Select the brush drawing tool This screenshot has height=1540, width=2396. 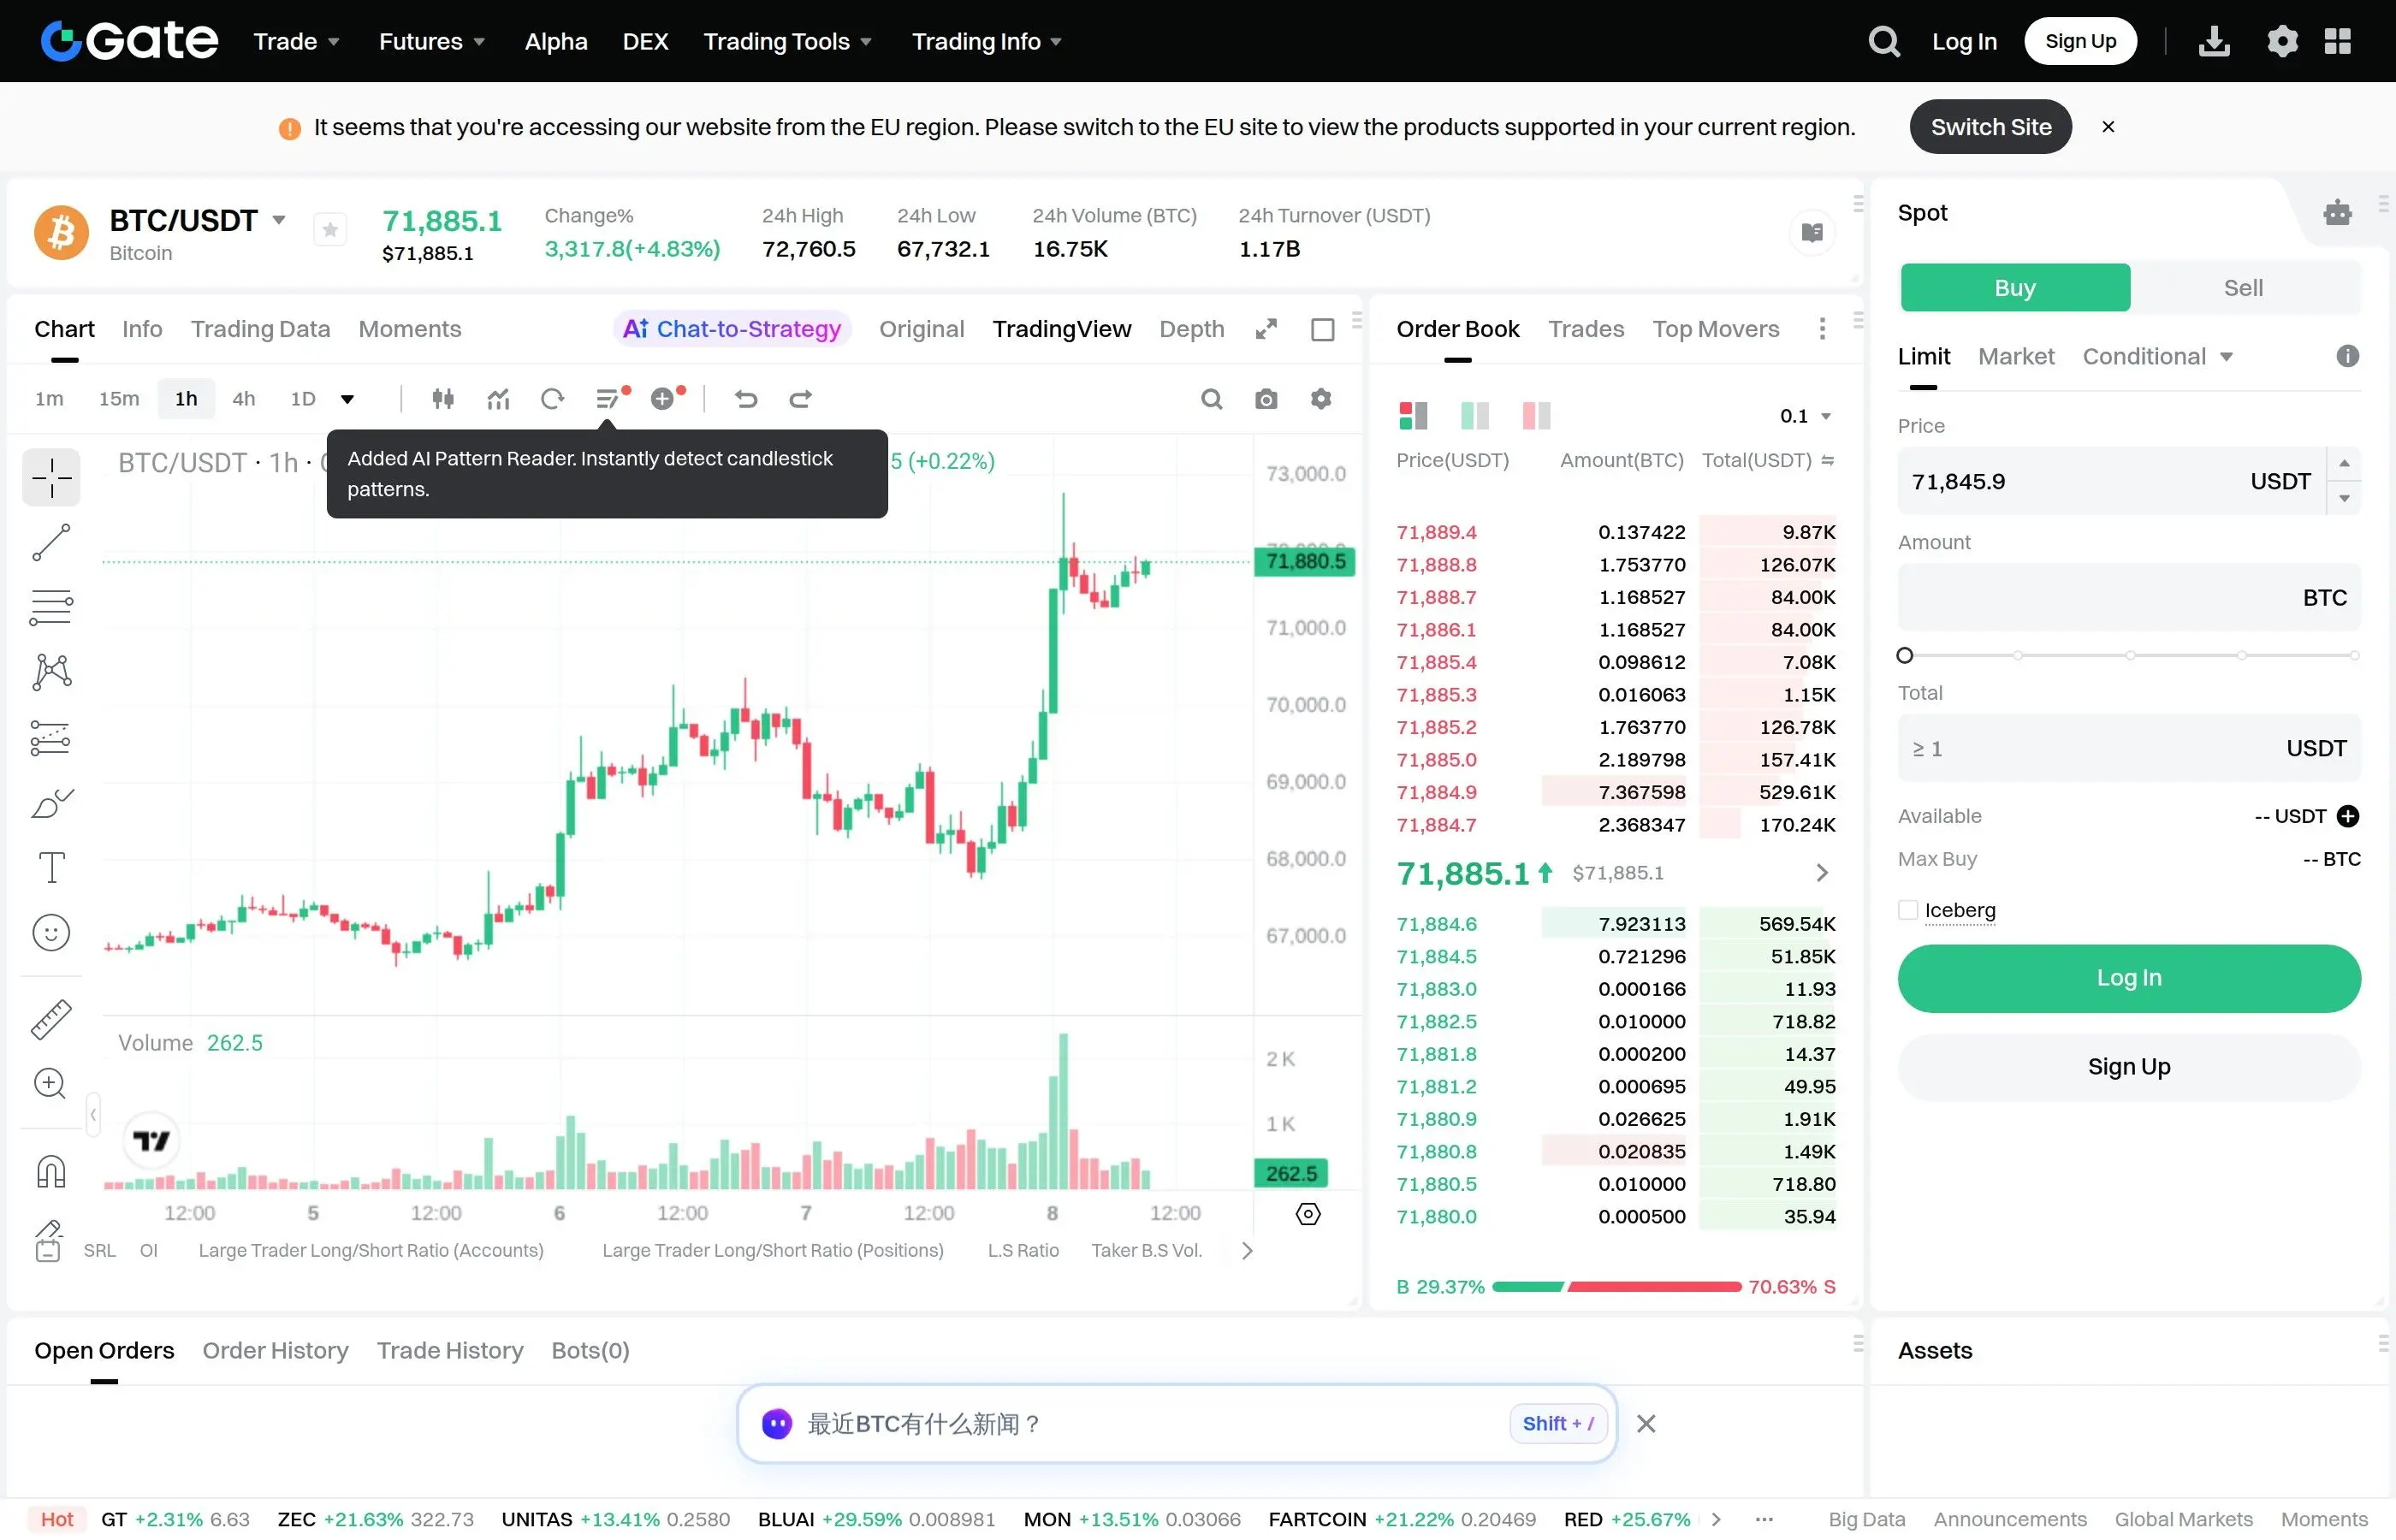click(x=51, y=803)
